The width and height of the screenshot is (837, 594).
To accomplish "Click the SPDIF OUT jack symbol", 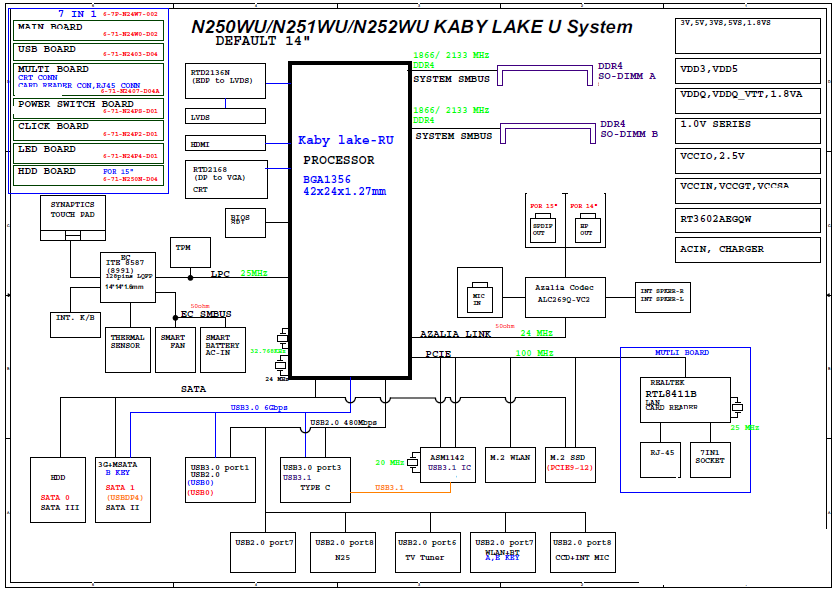I will (542, 228).
